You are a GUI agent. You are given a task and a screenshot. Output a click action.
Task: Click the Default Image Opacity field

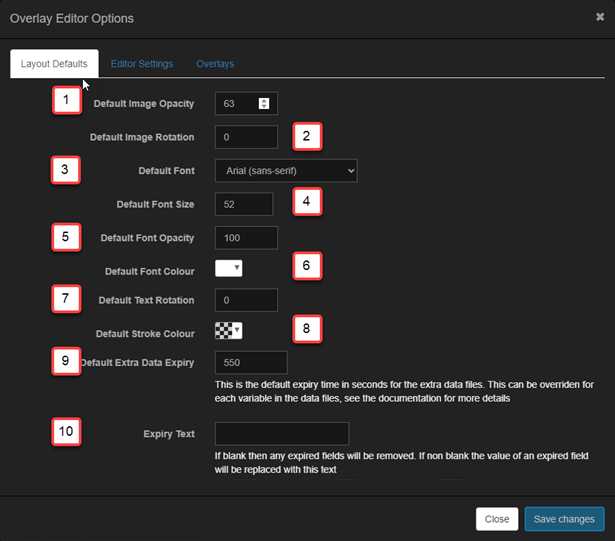pyautogui.click(x=237, y=103)
